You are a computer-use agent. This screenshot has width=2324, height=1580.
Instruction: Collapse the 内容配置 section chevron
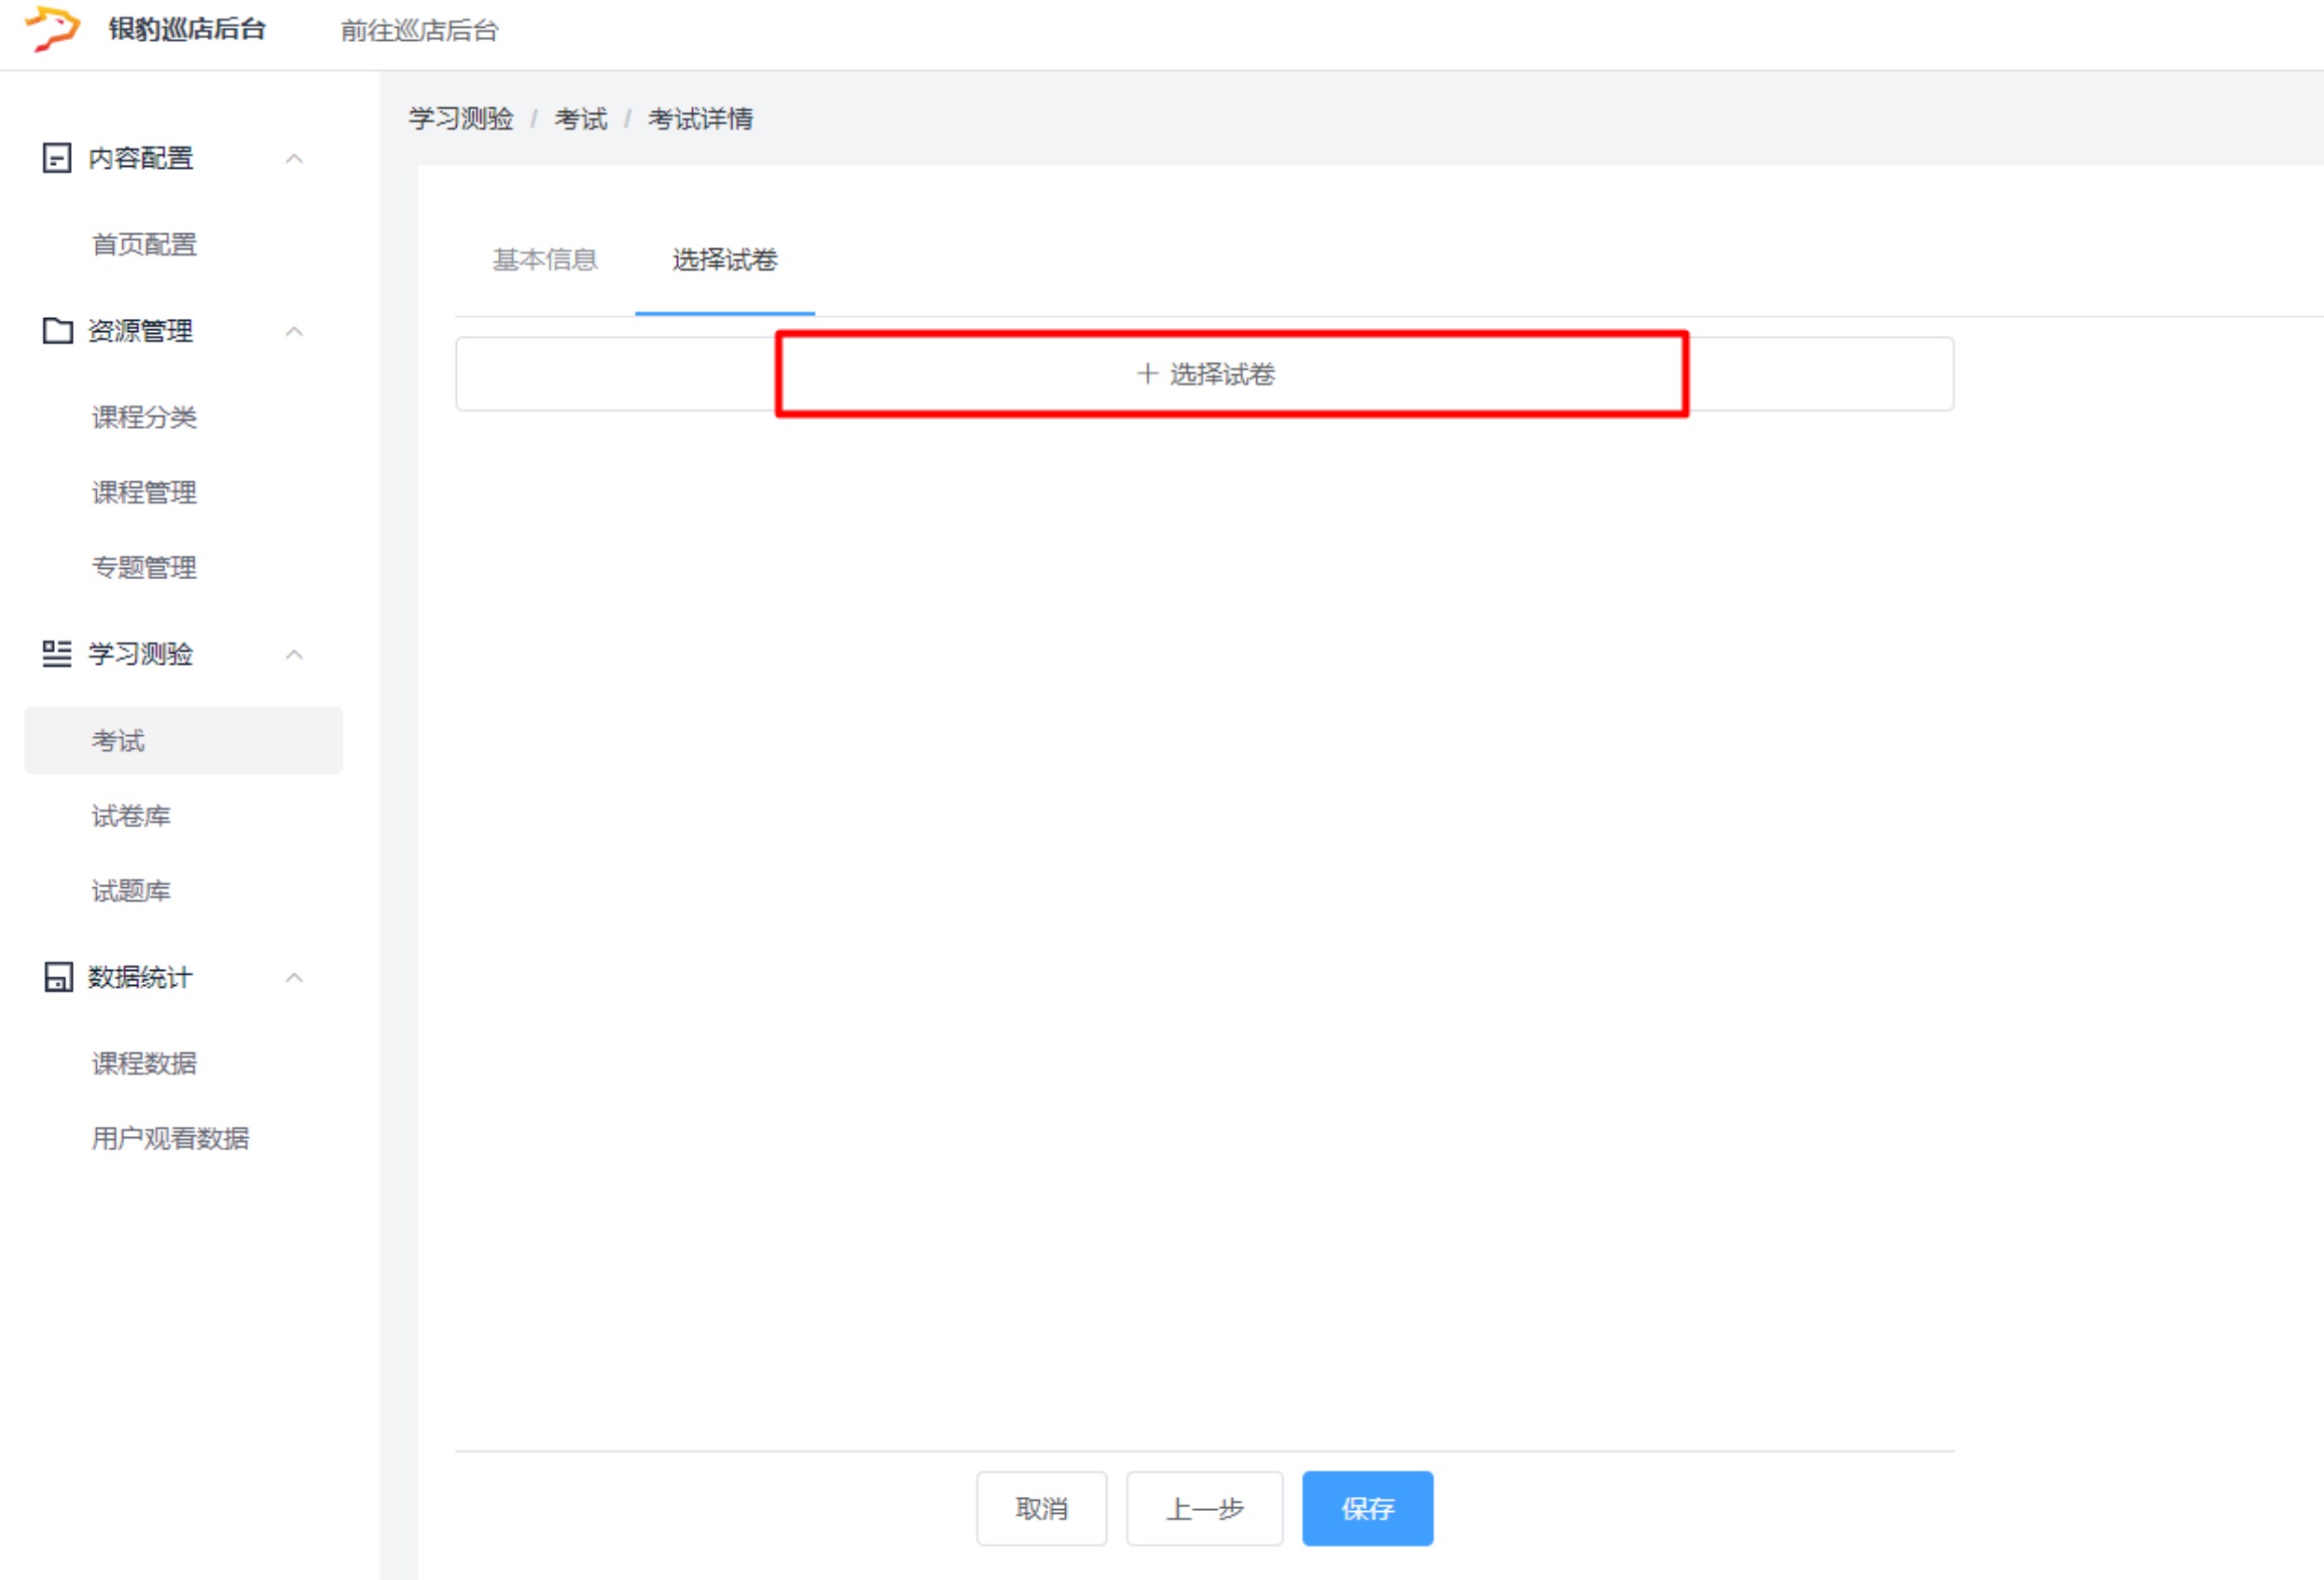294,158
